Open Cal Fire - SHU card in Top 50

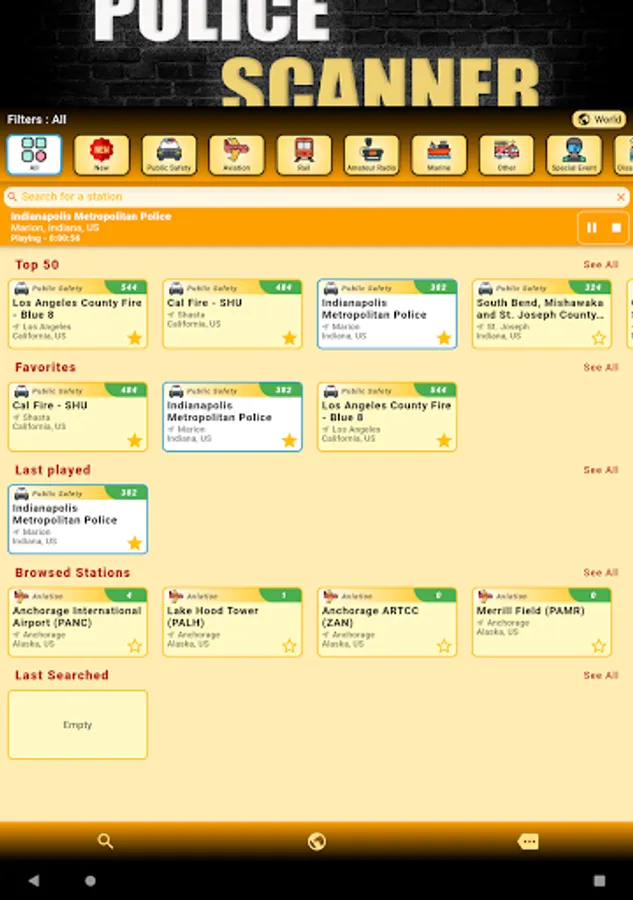click(232, 314)
